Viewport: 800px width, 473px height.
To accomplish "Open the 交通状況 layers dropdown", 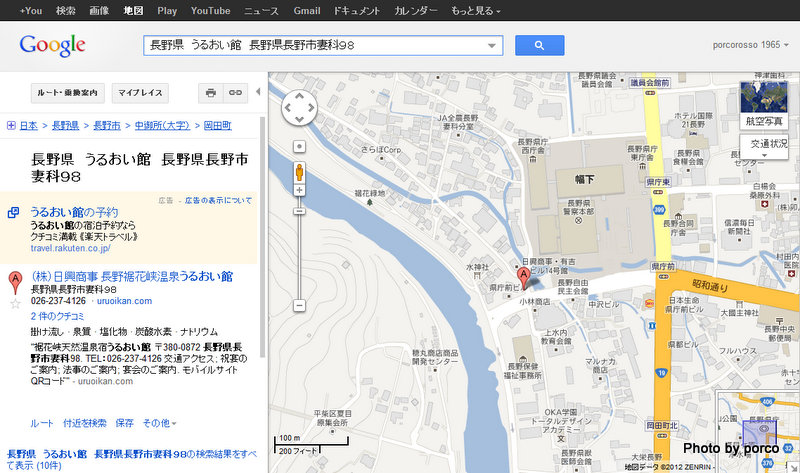I will 764,147.
